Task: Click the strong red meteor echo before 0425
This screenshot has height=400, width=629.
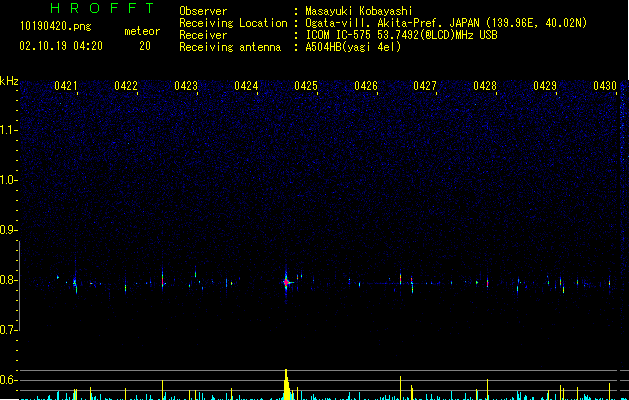Action: pos(286,282)
